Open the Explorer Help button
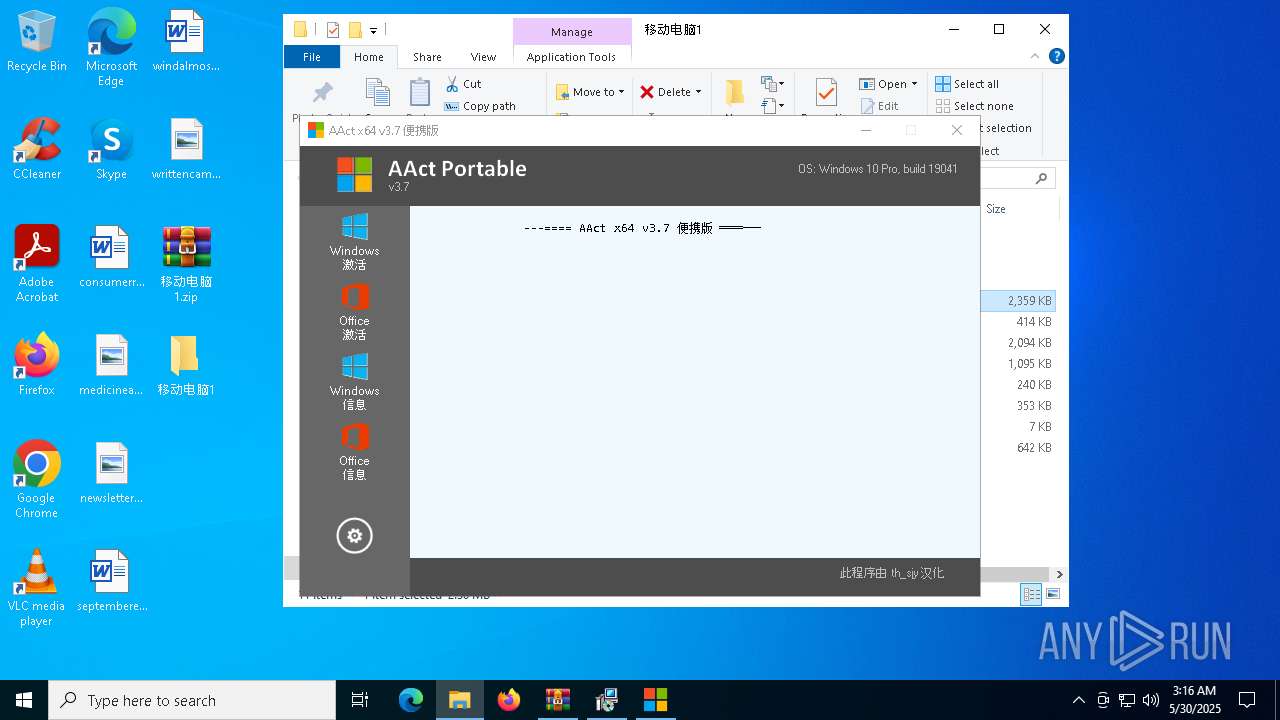 tap(1056, 57)
